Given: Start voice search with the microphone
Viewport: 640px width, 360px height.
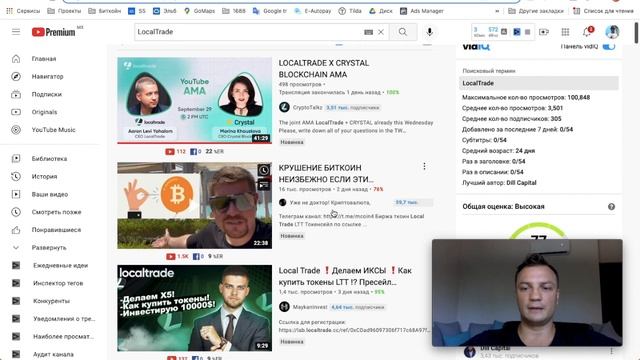Looking at the screenshot, I should [x=429, y=32].
